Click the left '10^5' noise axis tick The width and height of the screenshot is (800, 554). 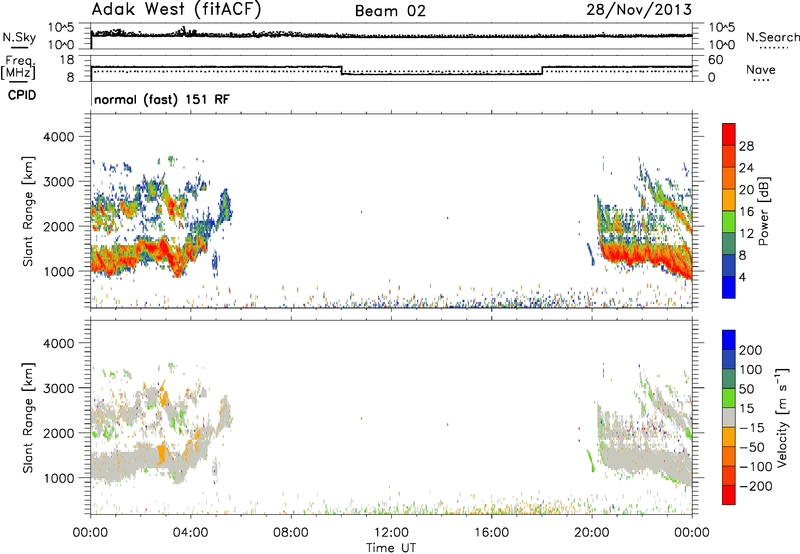(61, 28)
